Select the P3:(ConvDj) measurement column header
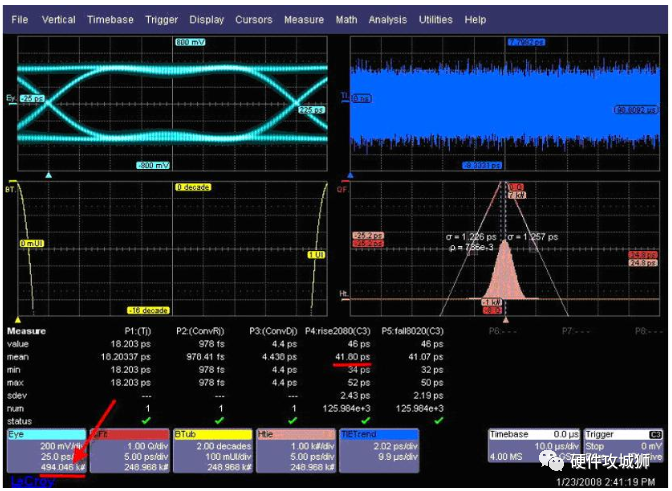Image resolution: width=672 pixels, height=491 pixels. point(273,331)
